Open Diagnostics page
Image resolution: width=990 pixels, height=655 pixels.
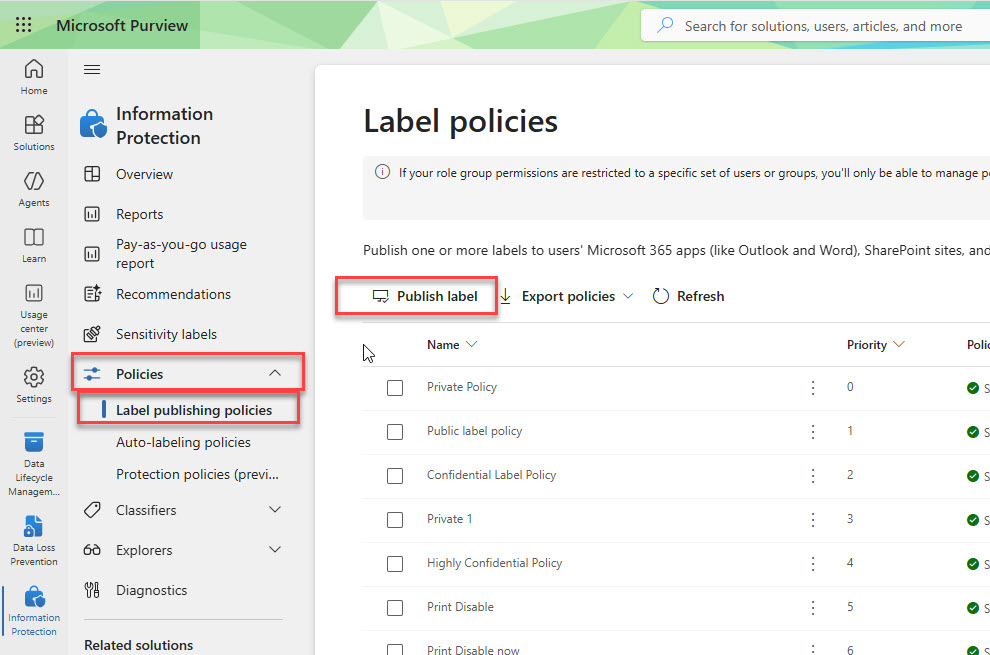pos(152,591)
